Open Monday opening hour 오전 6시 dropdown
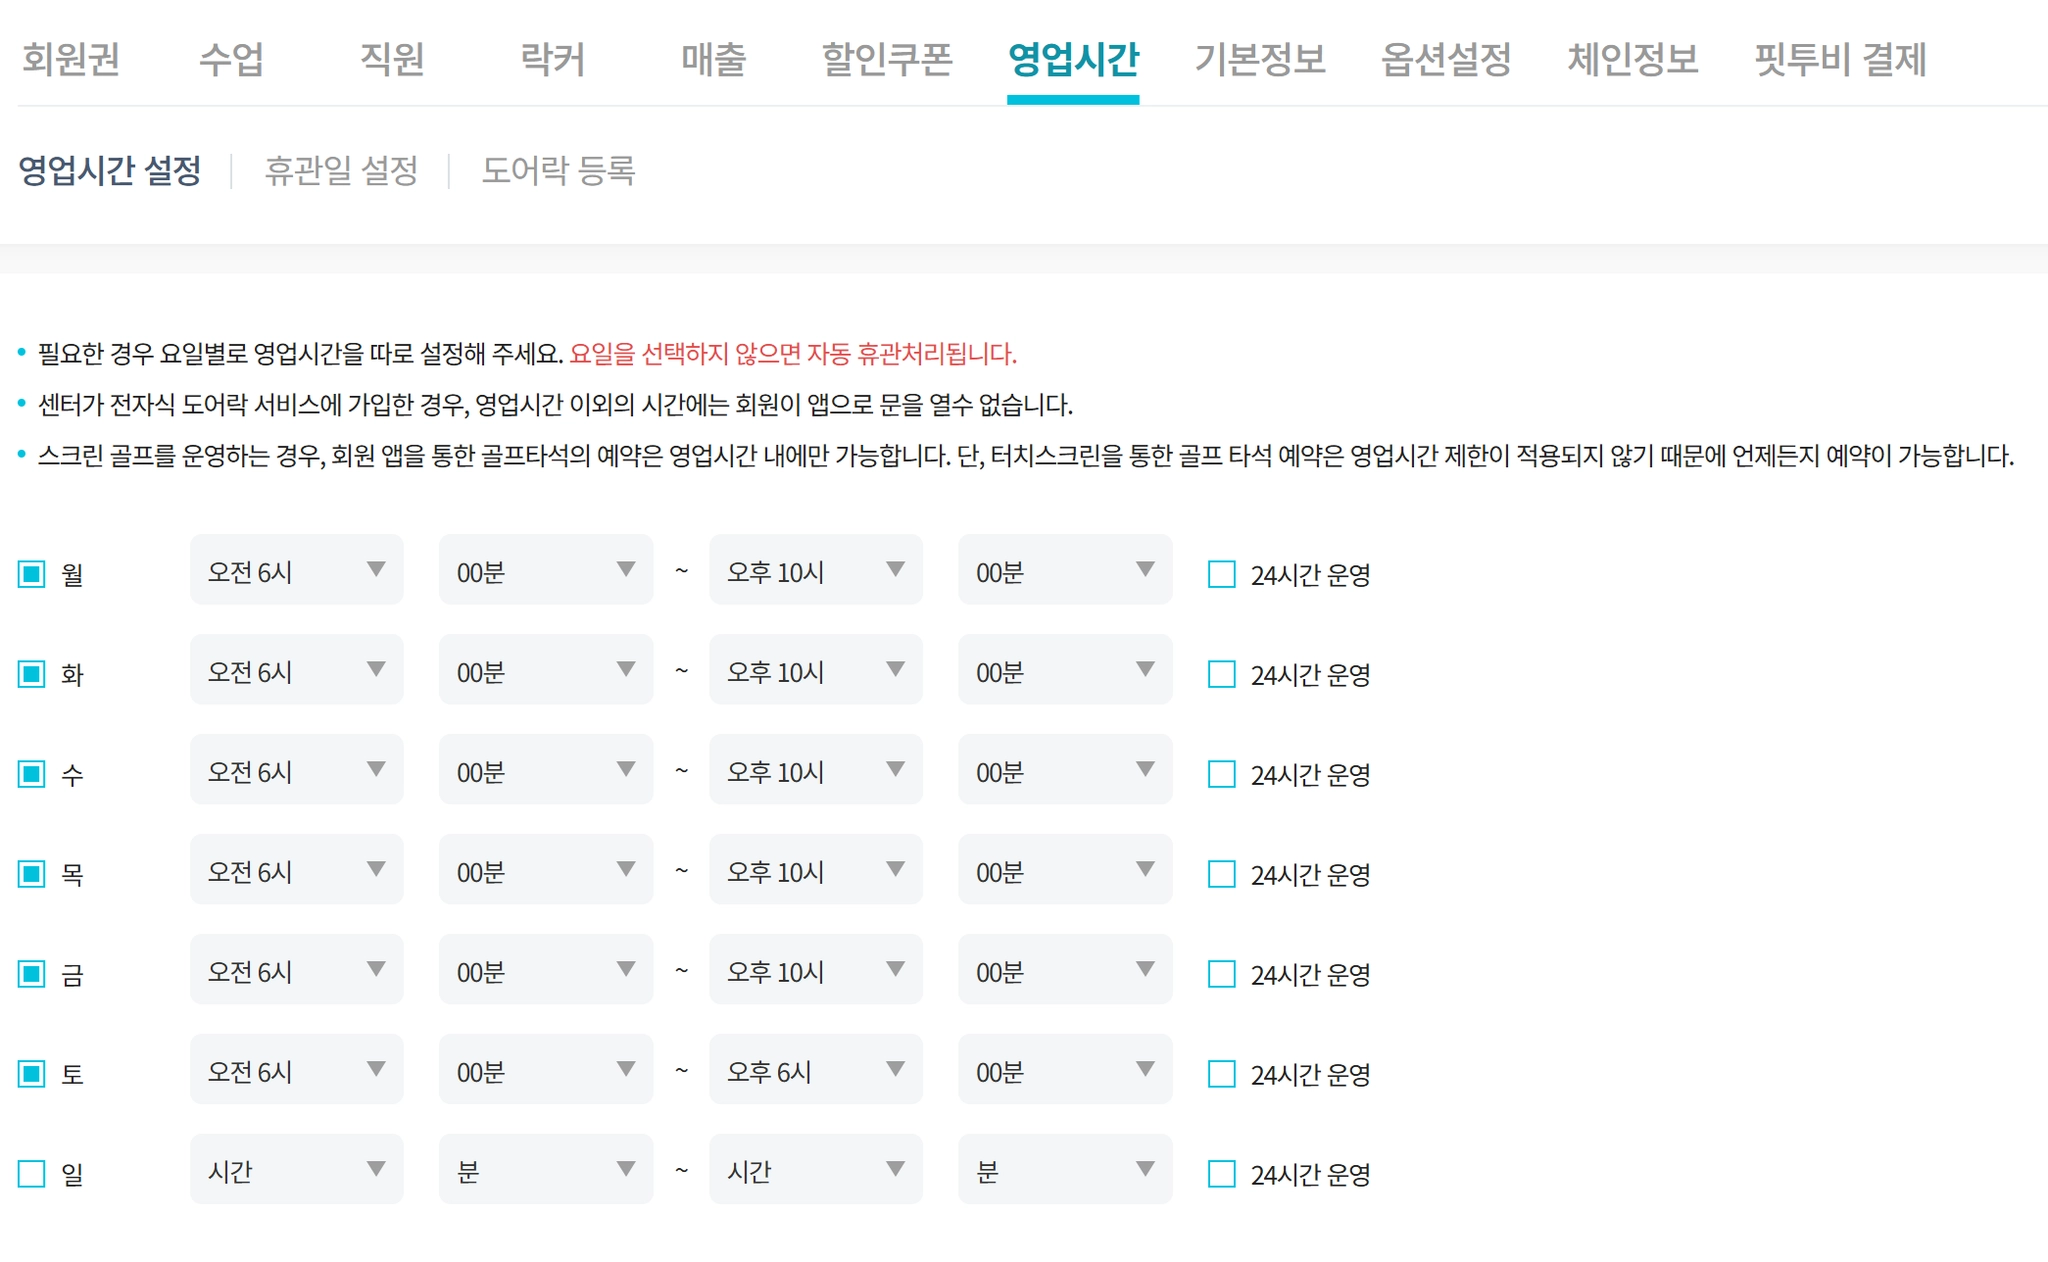 (x=296, y=570)
